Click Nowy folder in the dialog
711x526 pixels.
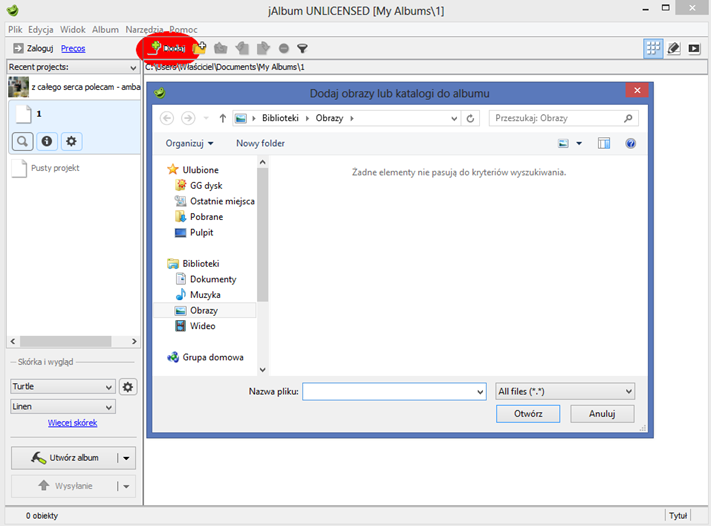coord(260,143)
